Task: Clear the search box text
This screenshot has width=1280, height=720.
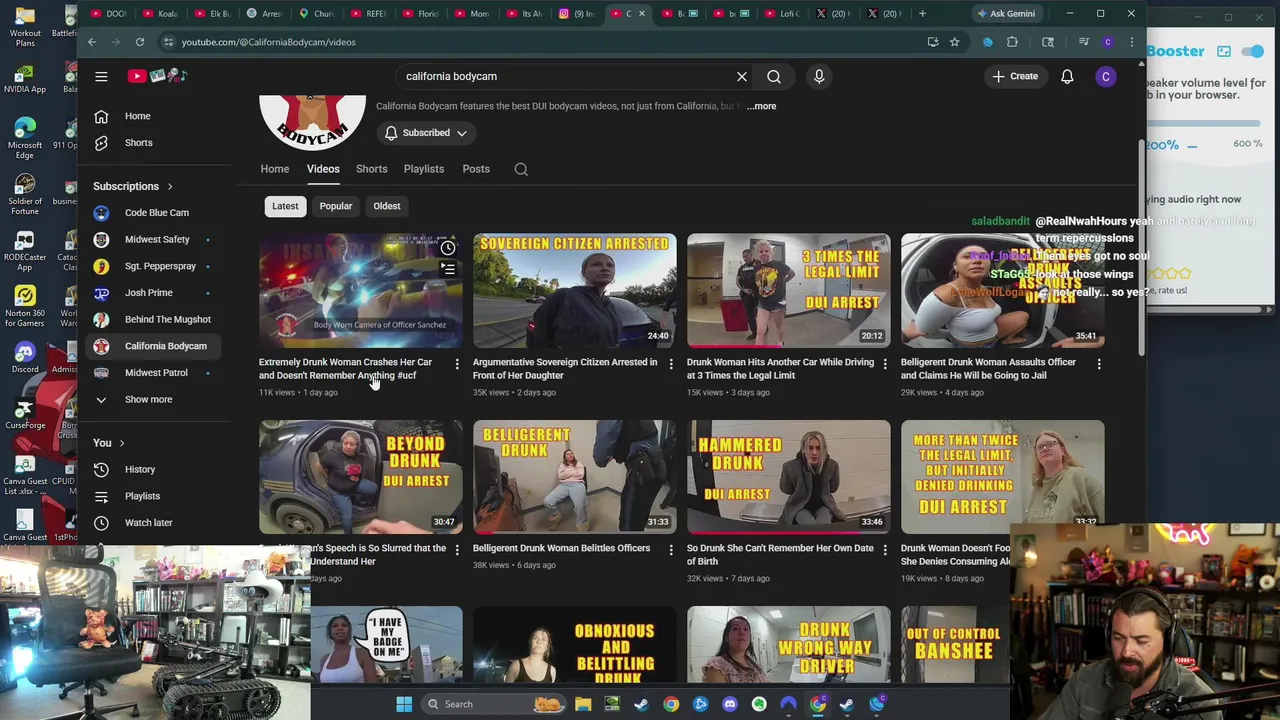Action: [x=742, y=76]
